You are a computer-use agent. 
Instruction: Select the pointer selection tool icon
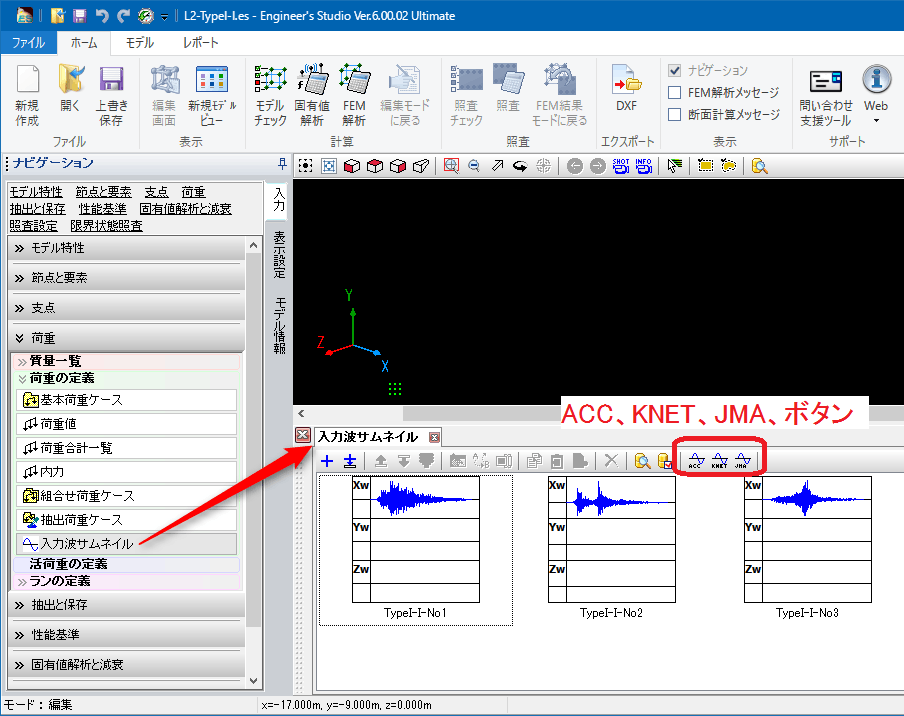point(675,166)
